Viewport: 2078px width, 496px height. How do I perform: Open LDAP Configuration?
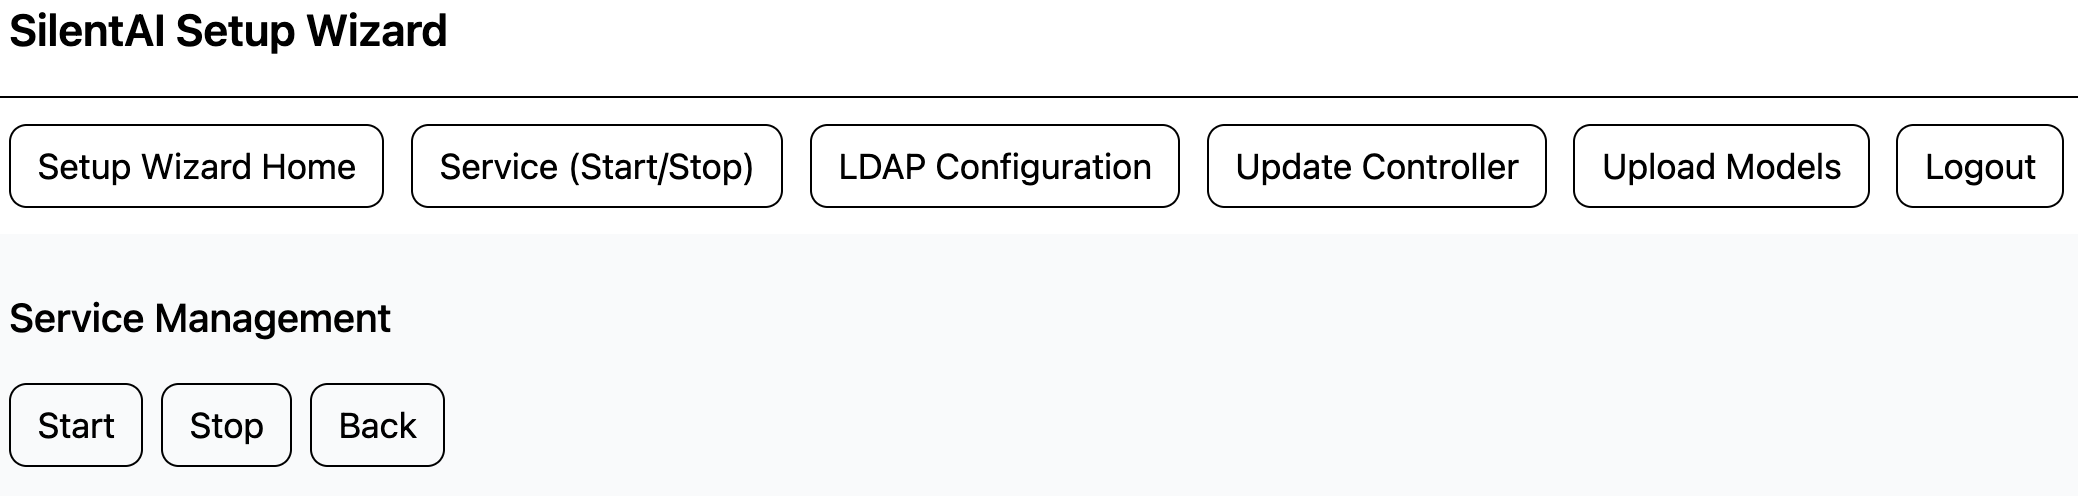coord(994,166)
